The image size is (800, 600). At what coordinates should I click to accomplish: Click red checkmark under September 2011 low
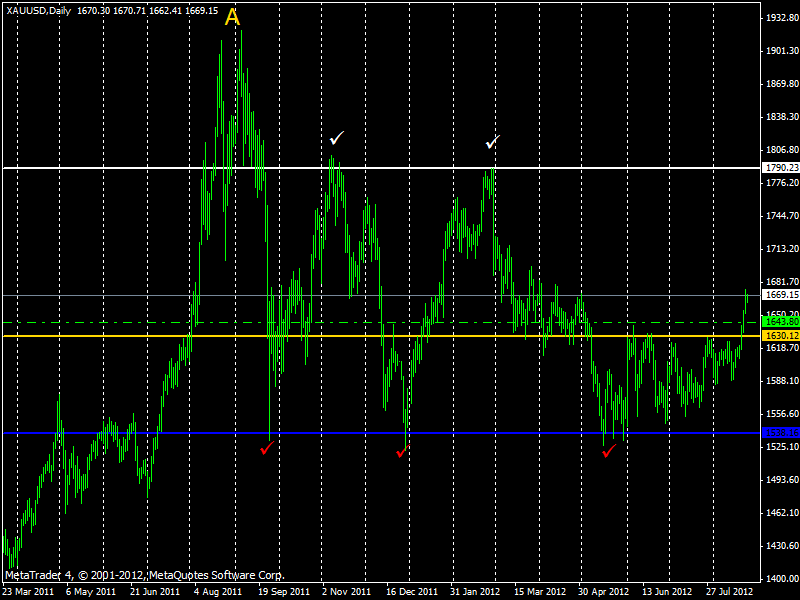coord(267,449)
